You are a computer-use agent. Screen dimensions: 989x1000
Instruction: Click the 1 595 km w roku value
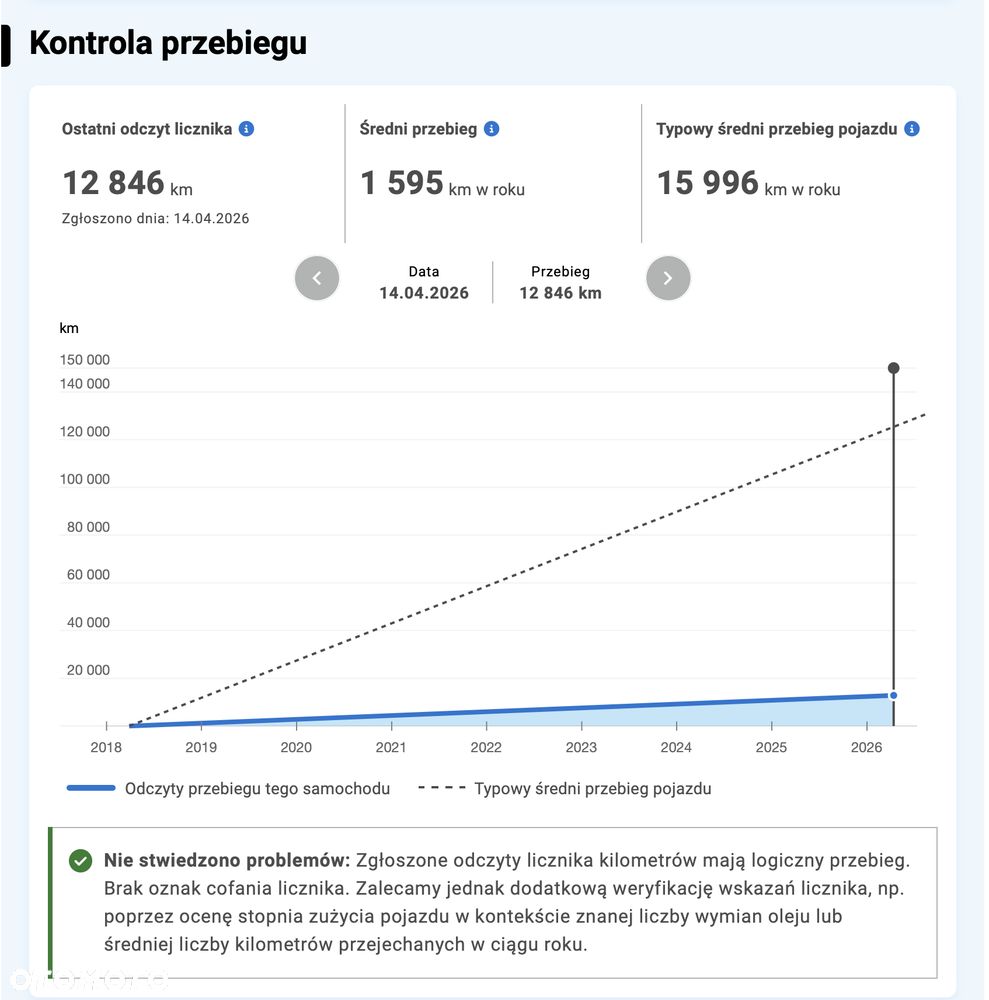443,183
